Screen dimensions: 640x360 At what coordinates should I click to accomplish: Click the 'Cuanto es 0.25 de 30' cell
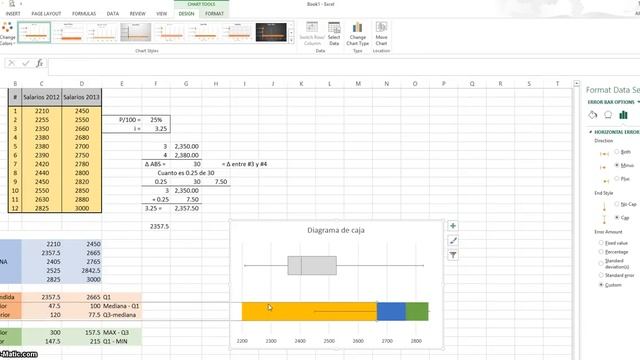186,173
